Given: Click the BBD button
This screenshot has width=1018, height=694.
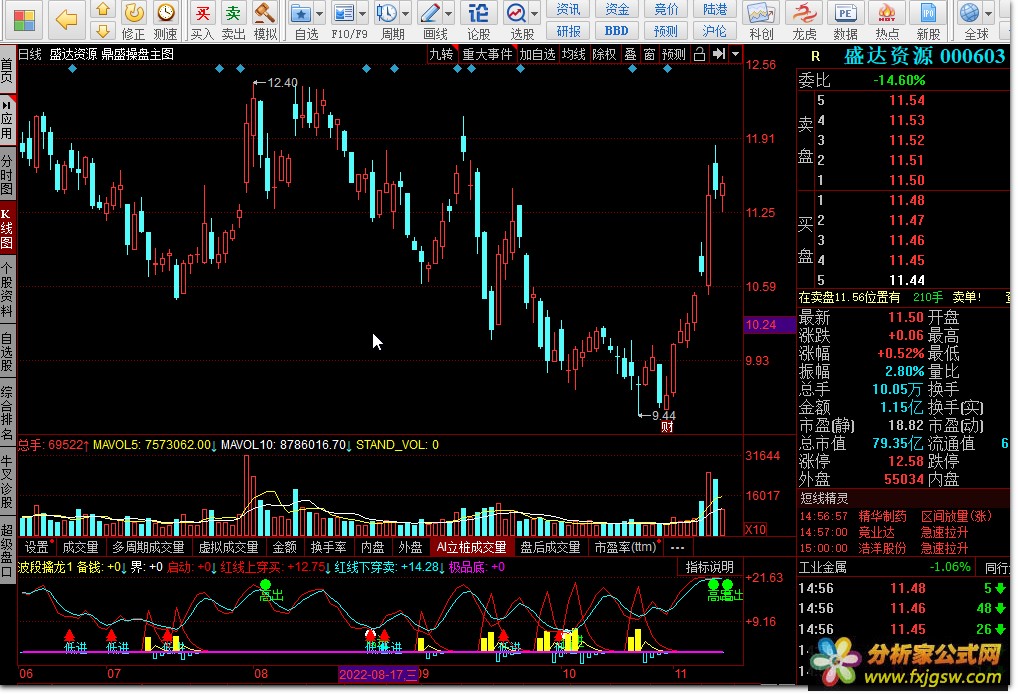Looking at the screenshot, I should coord(616,31).
